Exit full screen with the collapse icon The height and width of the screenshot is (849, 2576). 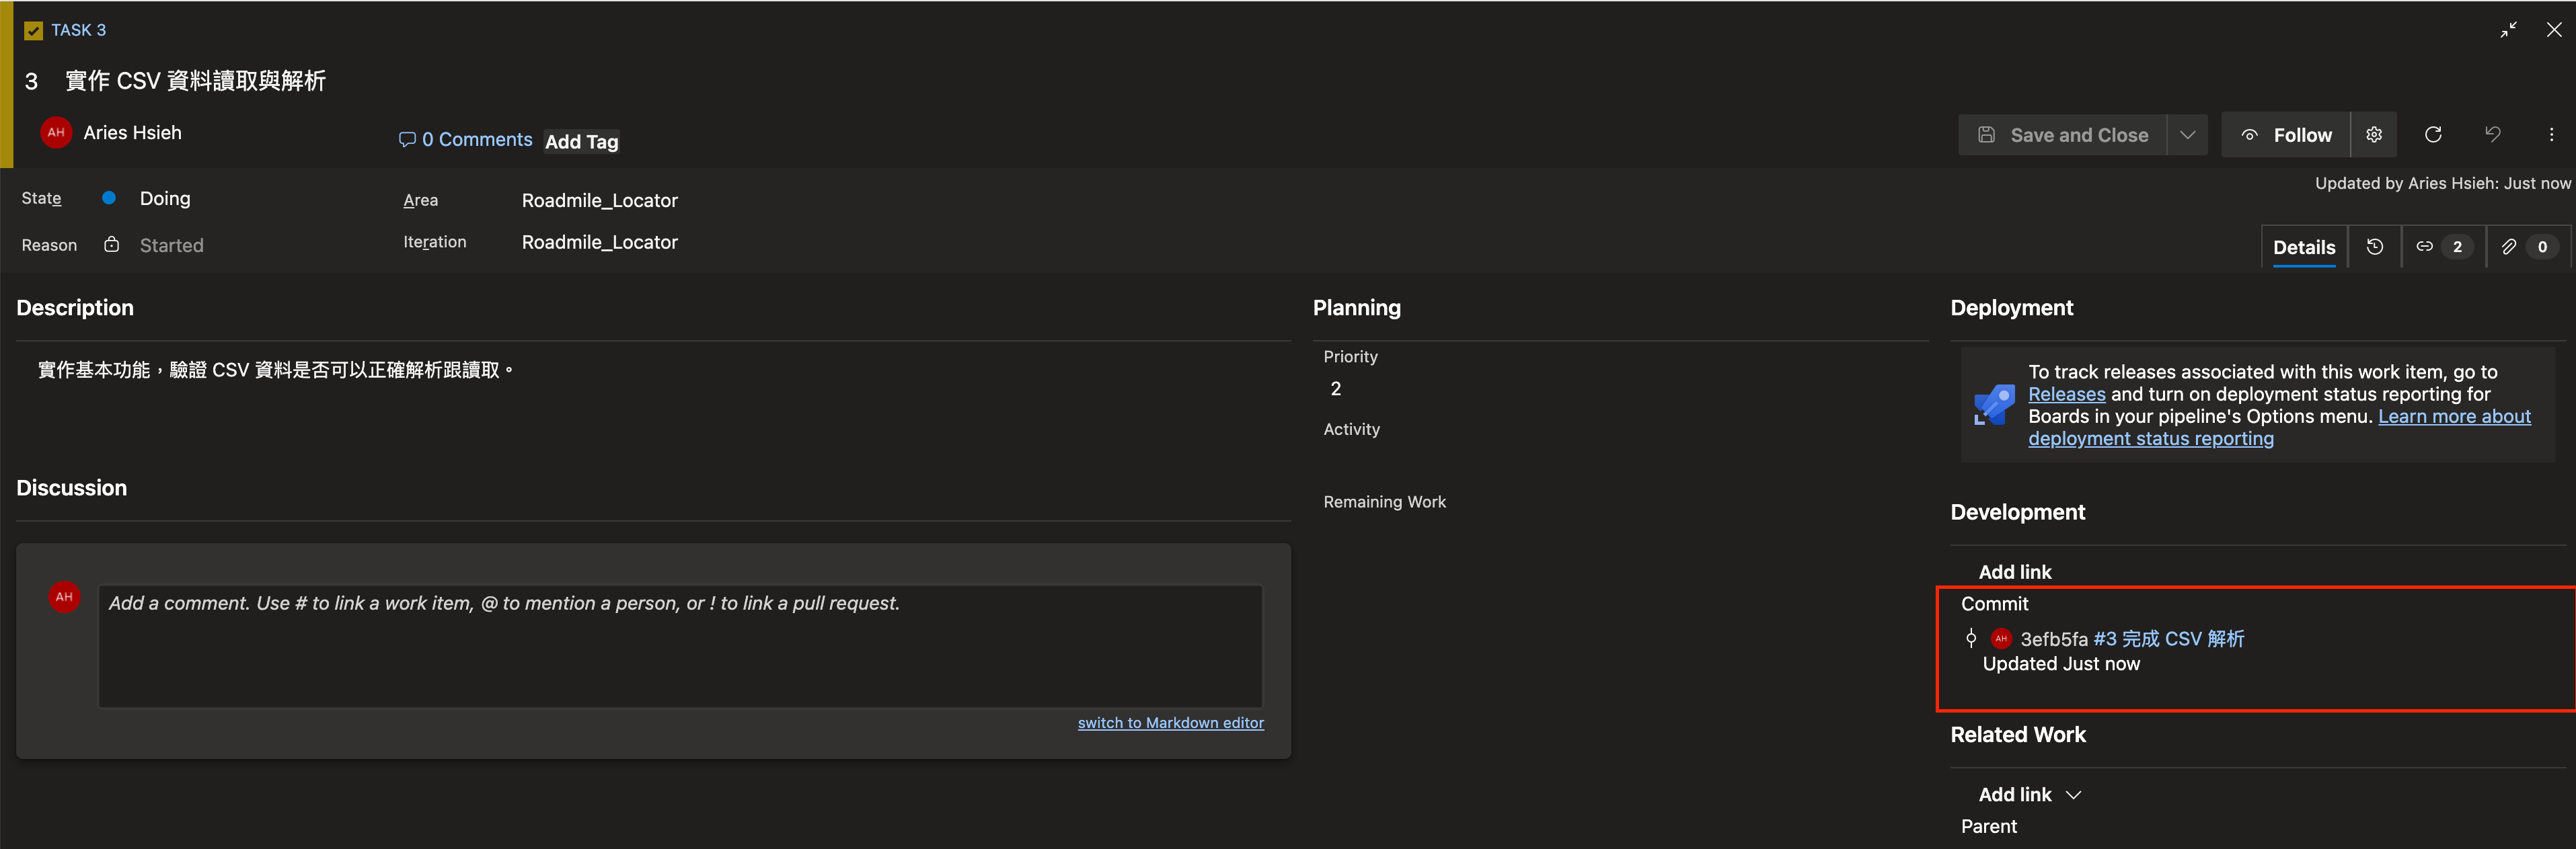(2508, 30)
